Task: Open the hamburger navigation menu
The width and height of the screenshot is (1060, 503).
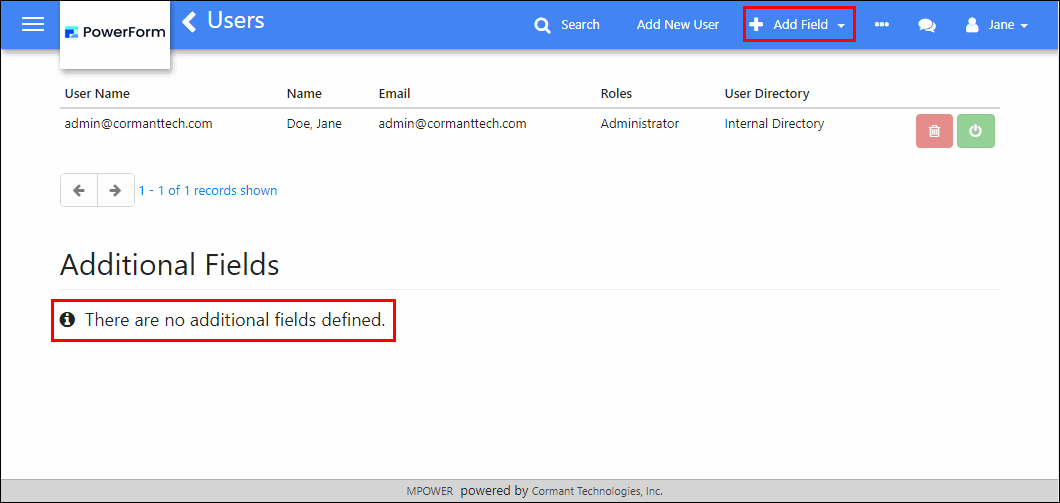Action: [32, 24]
